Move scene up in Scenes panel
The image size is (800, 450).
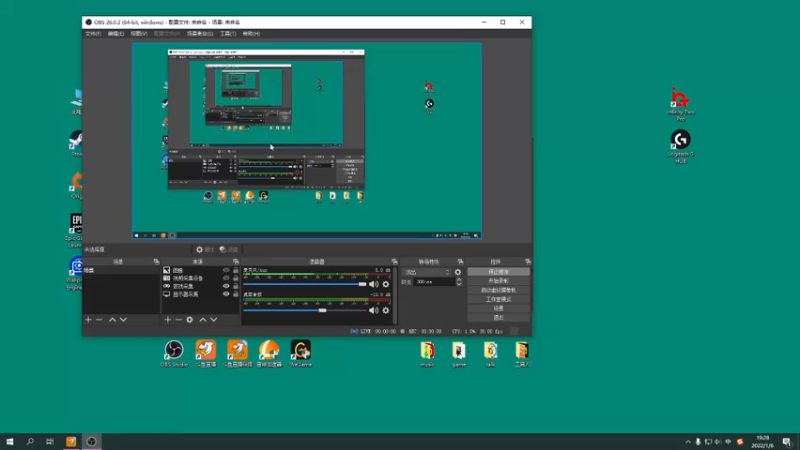(112, 319)
